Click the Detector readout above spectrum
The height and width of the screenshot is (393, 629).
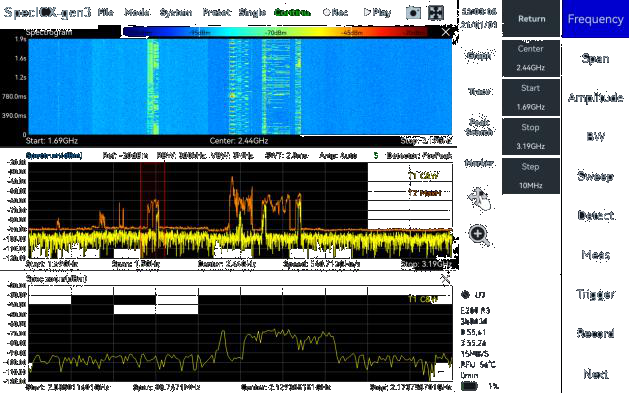(x=419, y=156)
